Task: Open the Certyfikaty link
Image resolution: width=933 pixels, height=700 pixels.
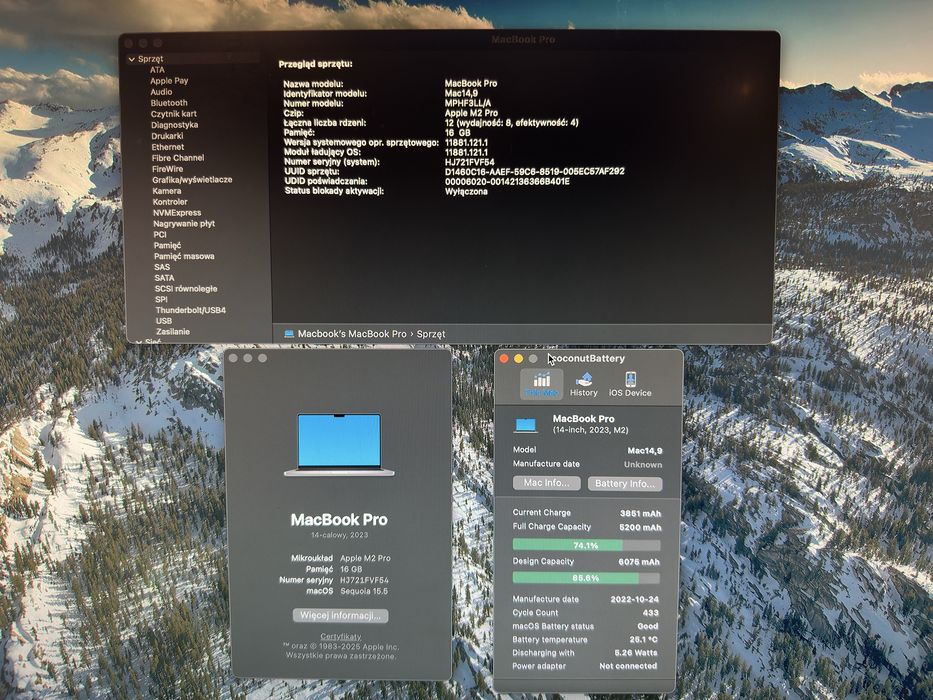Action: click(341, 636)
